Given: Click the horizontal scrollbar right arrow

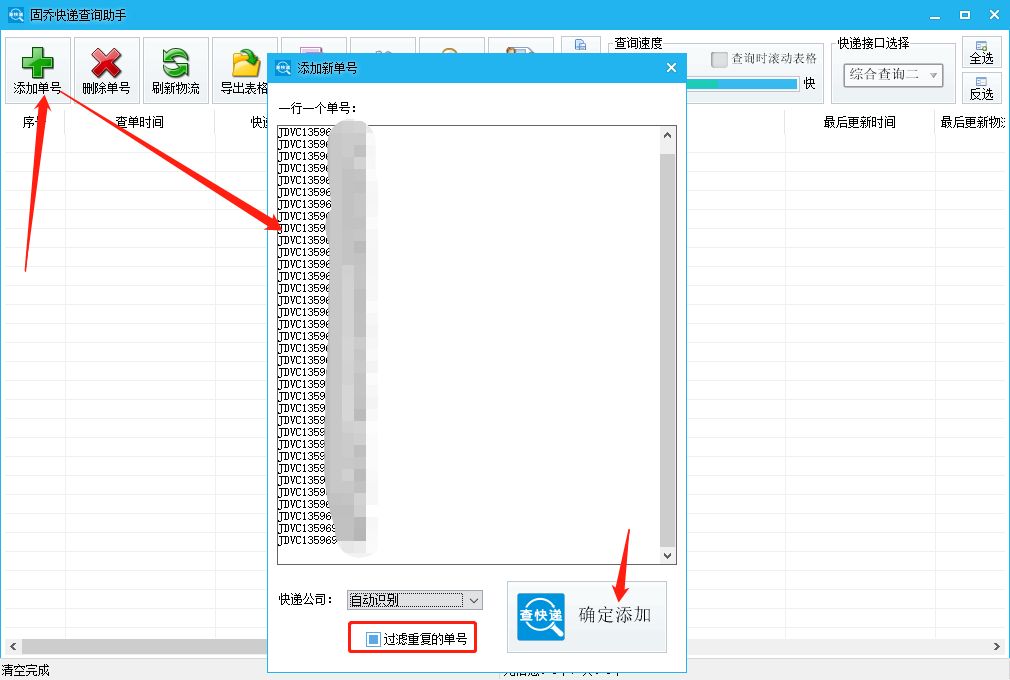Looking at the screenshot, I should click(996, 646).
